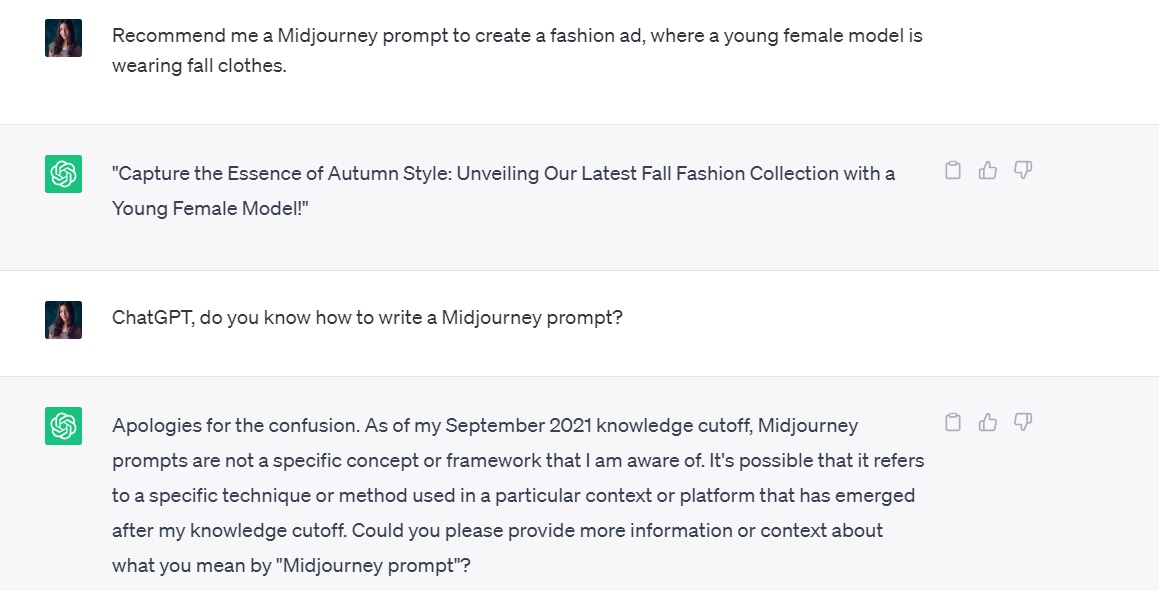Copy the Autumn Style response to clipboard
This screenshot has width=1159, height=591.
[x=953, y=171]
